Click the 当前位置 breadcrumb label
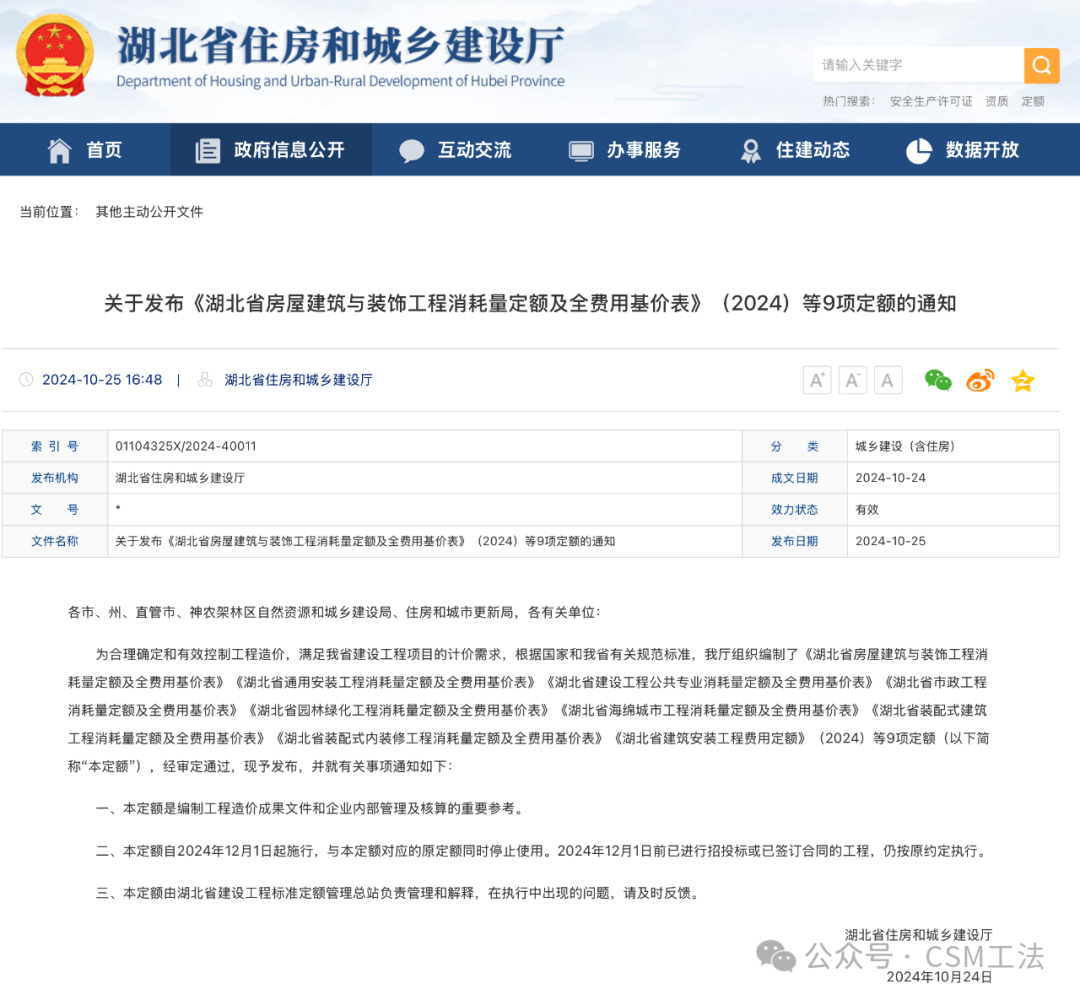Viewport: 1080px width, 1000px height. 49,212
